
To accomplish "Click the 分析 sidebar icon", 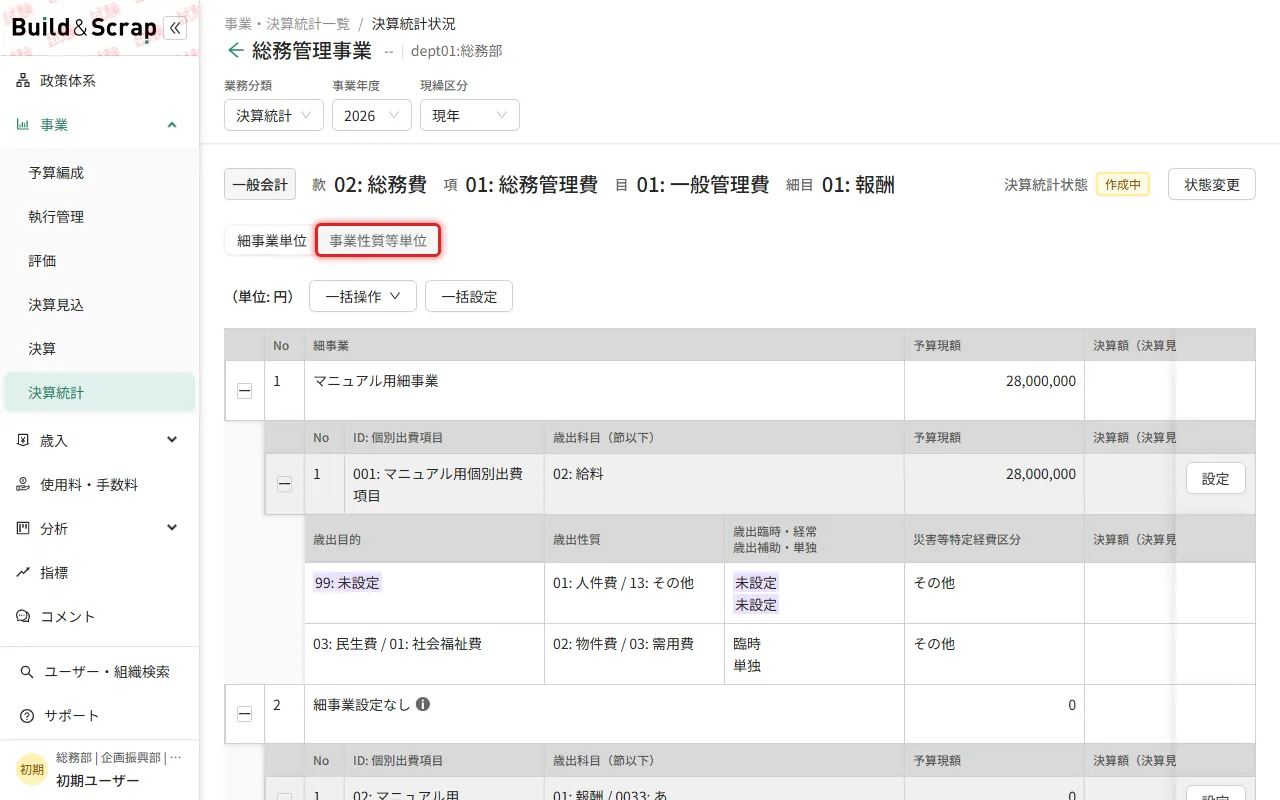I will tap(23, 528).
